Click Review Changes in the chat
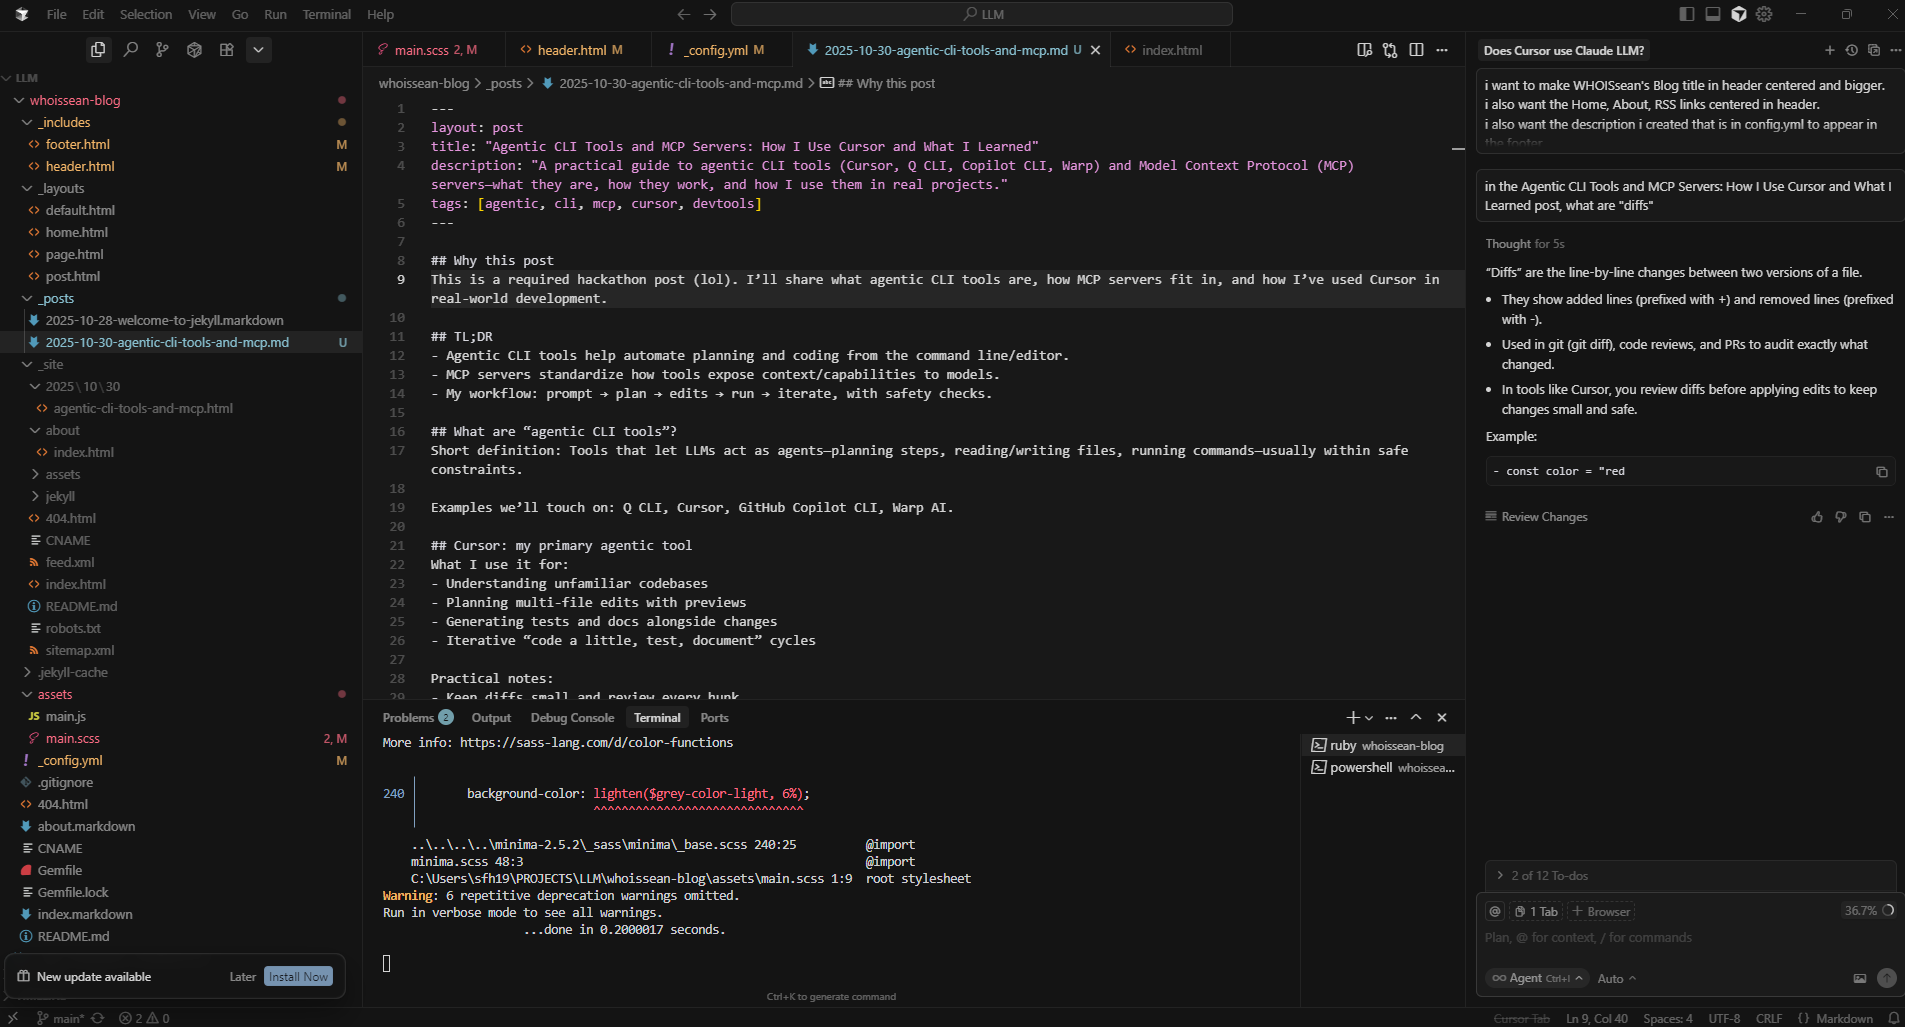 click(x=1543, y=517)
